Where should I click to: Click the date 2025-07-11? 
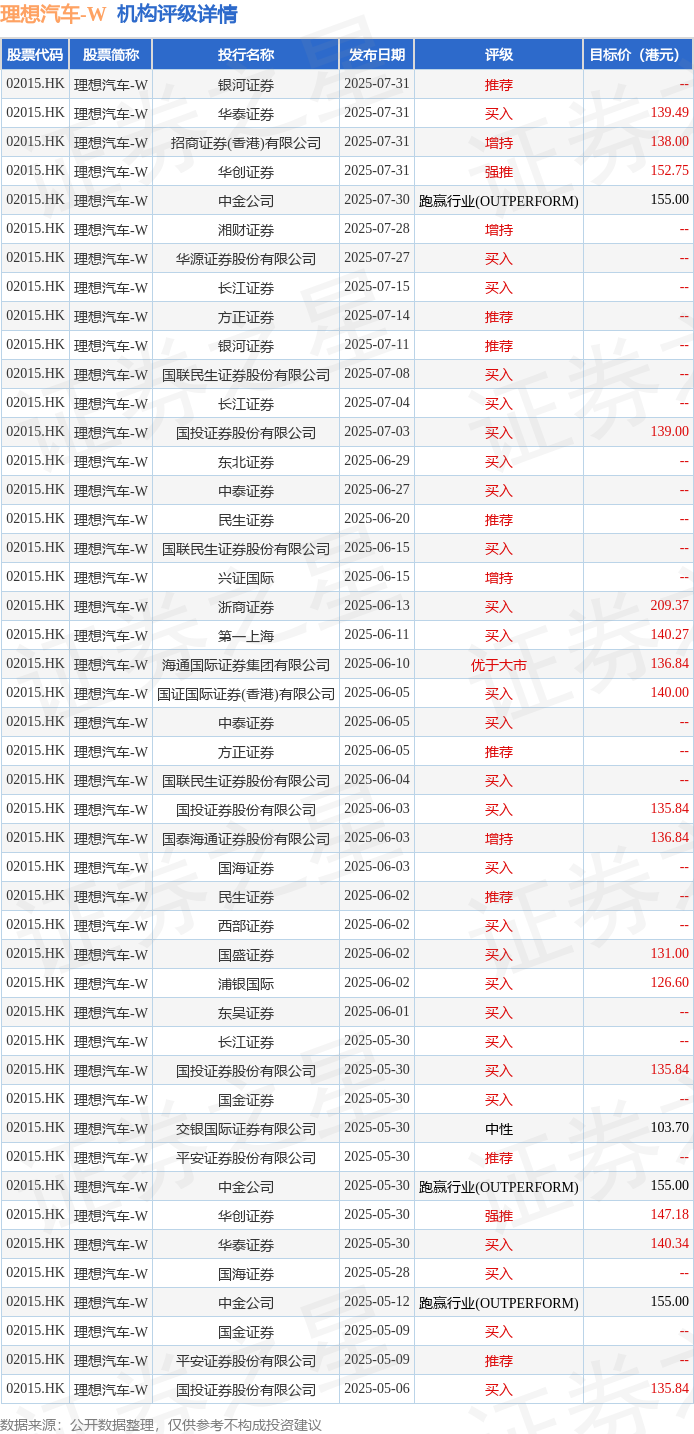tap(377, 345)
